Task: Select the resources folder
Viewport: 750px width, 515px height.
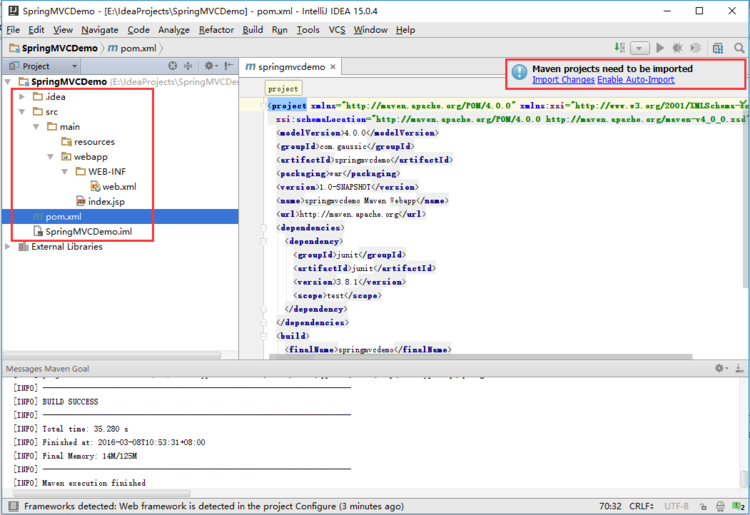Action: coord(88,142)
